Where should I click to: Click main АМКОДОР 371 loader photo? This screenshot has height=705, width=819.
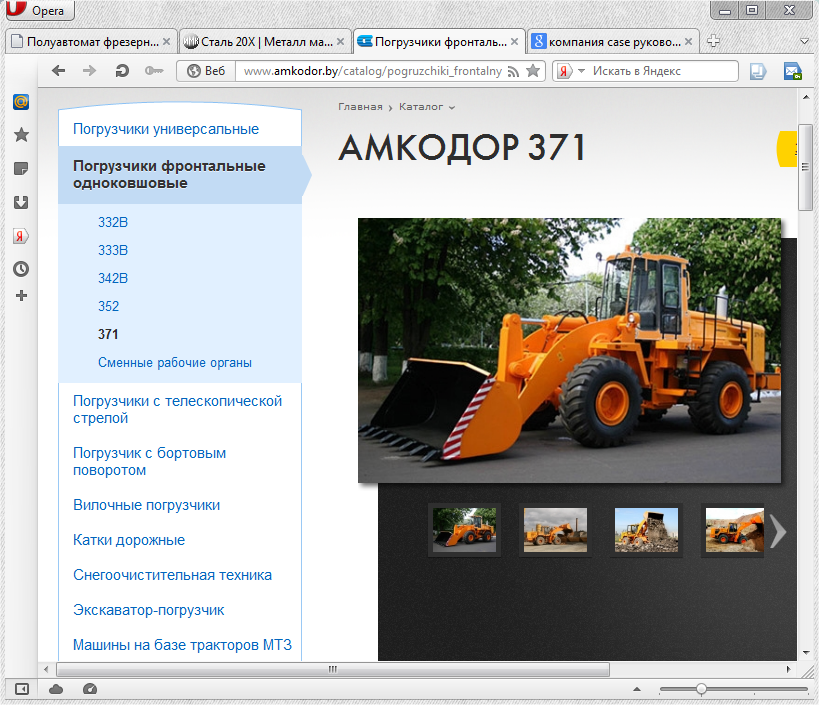coord(569,350)
